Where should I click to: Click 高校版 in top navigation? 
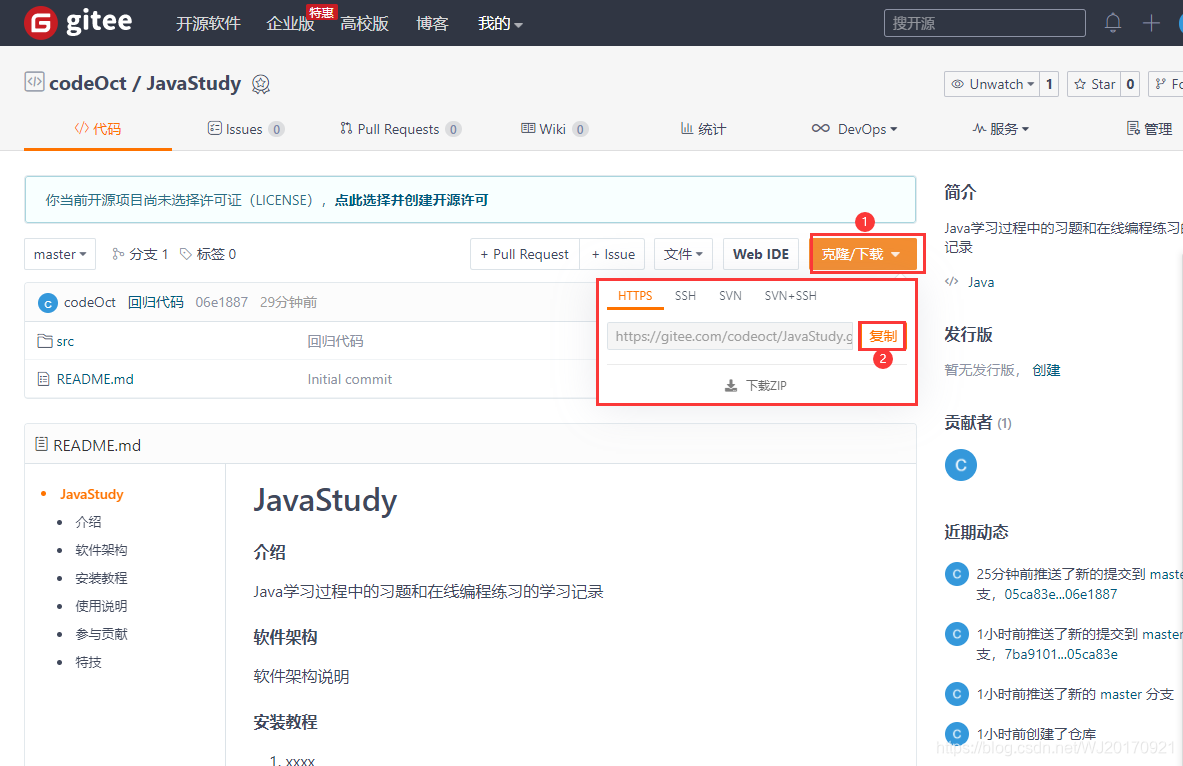[364, 23]
